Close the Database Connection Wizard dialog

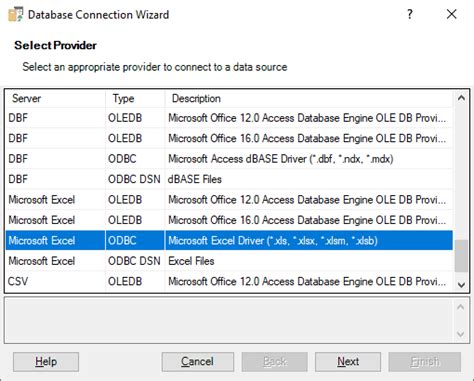(451, 14)
